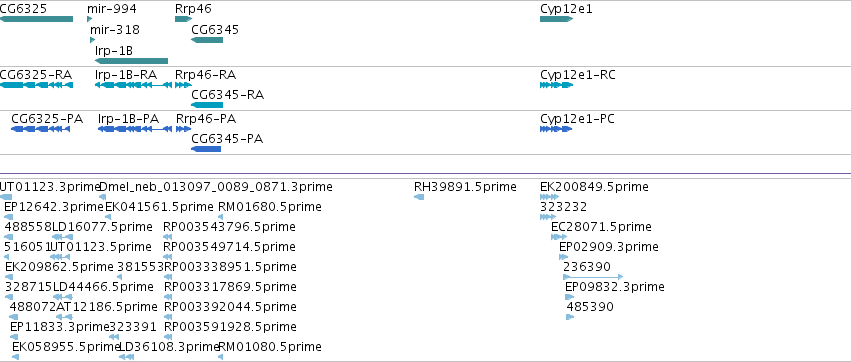851x362 pixels.
Task: Open the EP11833.3prime EST label
Action: pyautogui.click(x=60, y=327)
